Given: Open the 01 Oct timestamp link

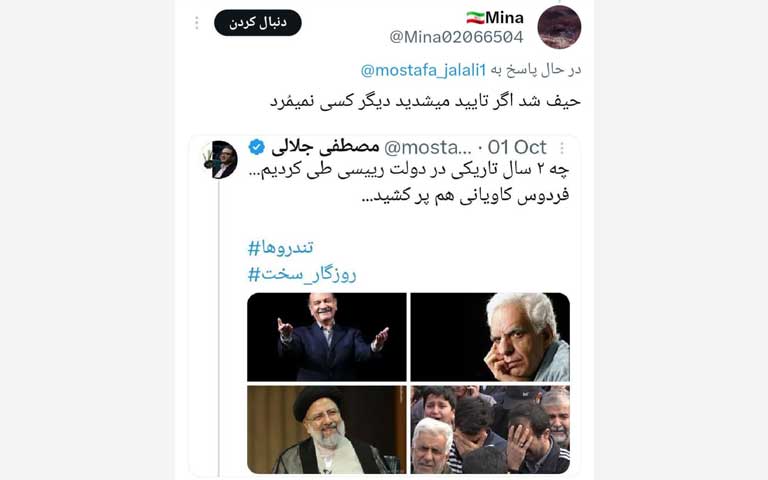Looking at the screenshot, I should 517,147.
